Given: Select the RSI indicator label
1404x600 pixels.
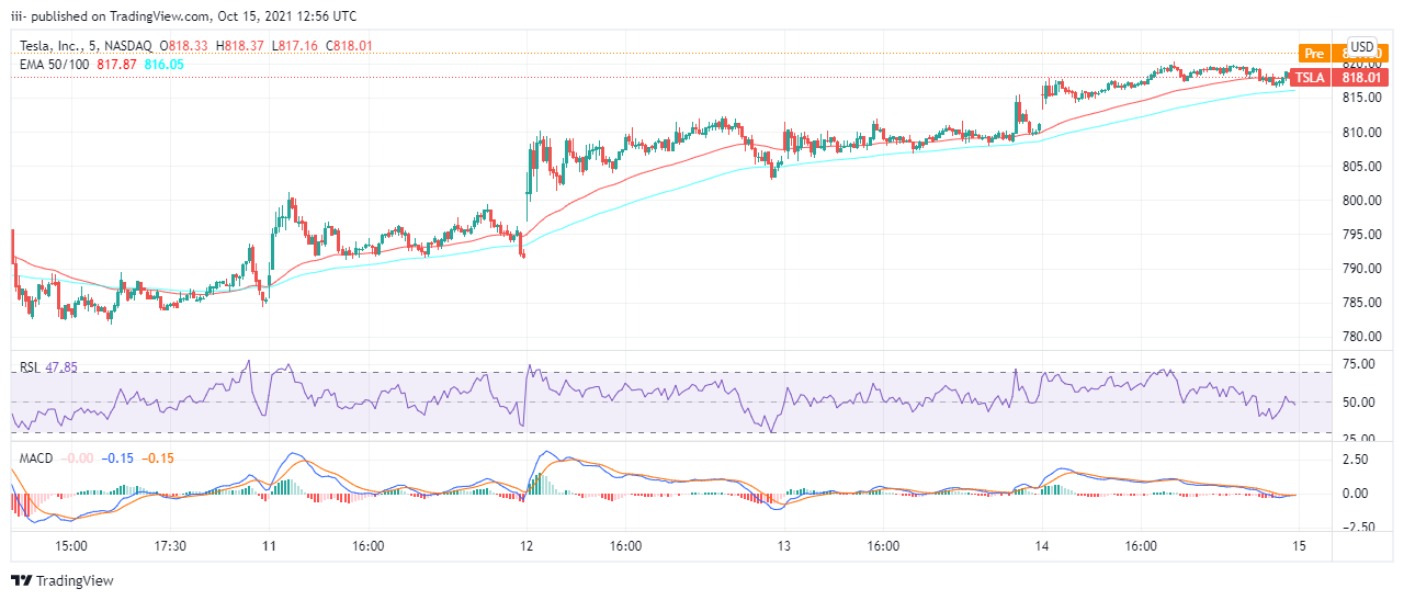Looking at the screenshot, I should pyautogui.click(x=30, y=368).
